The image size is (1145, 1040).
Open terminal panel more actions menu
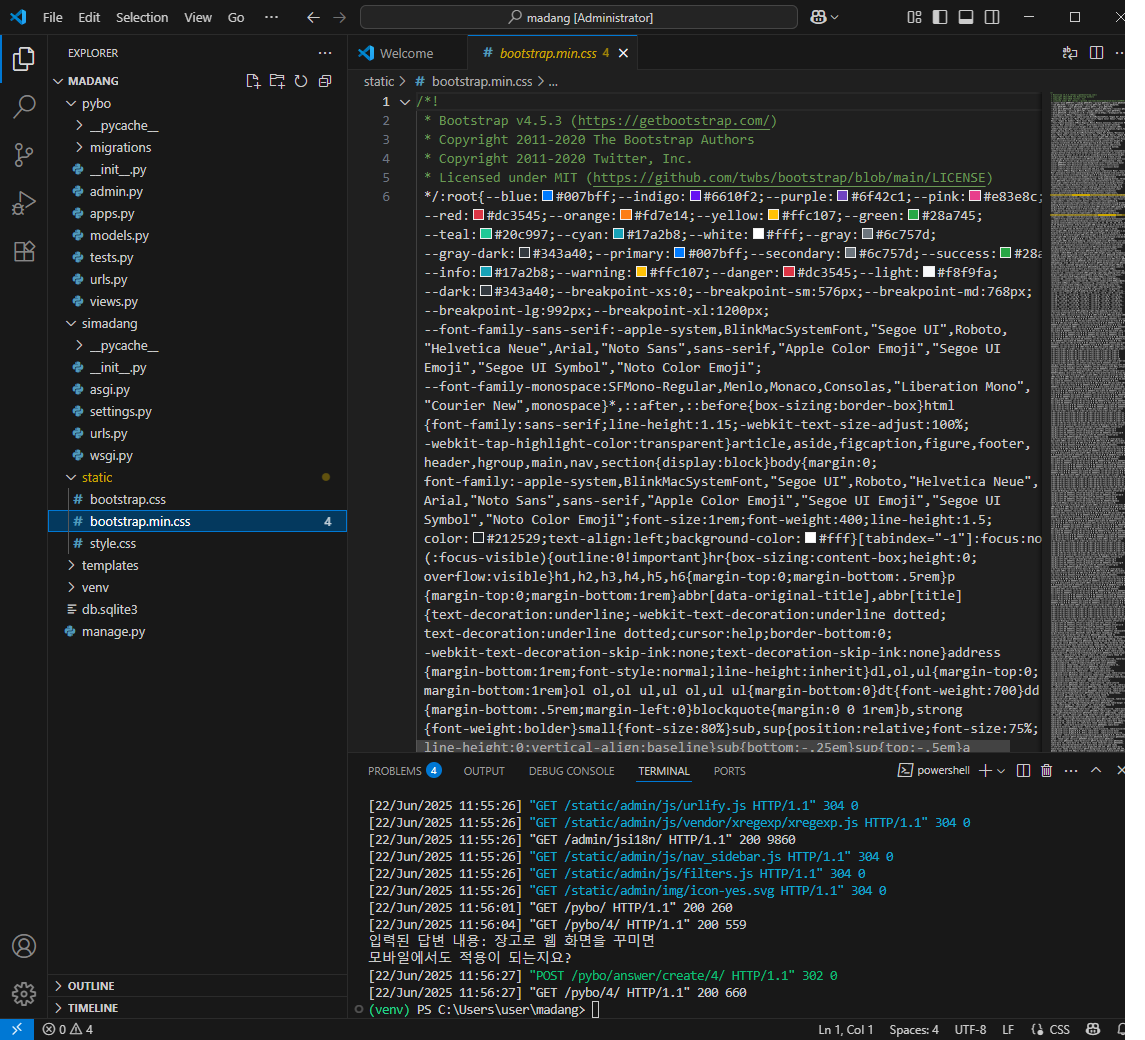coord(1071,771)
